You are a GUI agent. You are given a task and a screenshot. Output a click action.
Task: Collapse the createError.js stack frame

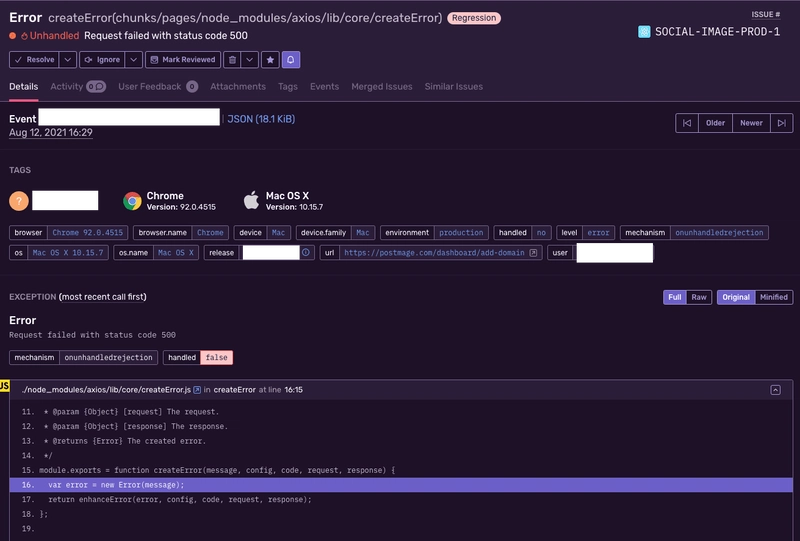coord(776,390)
